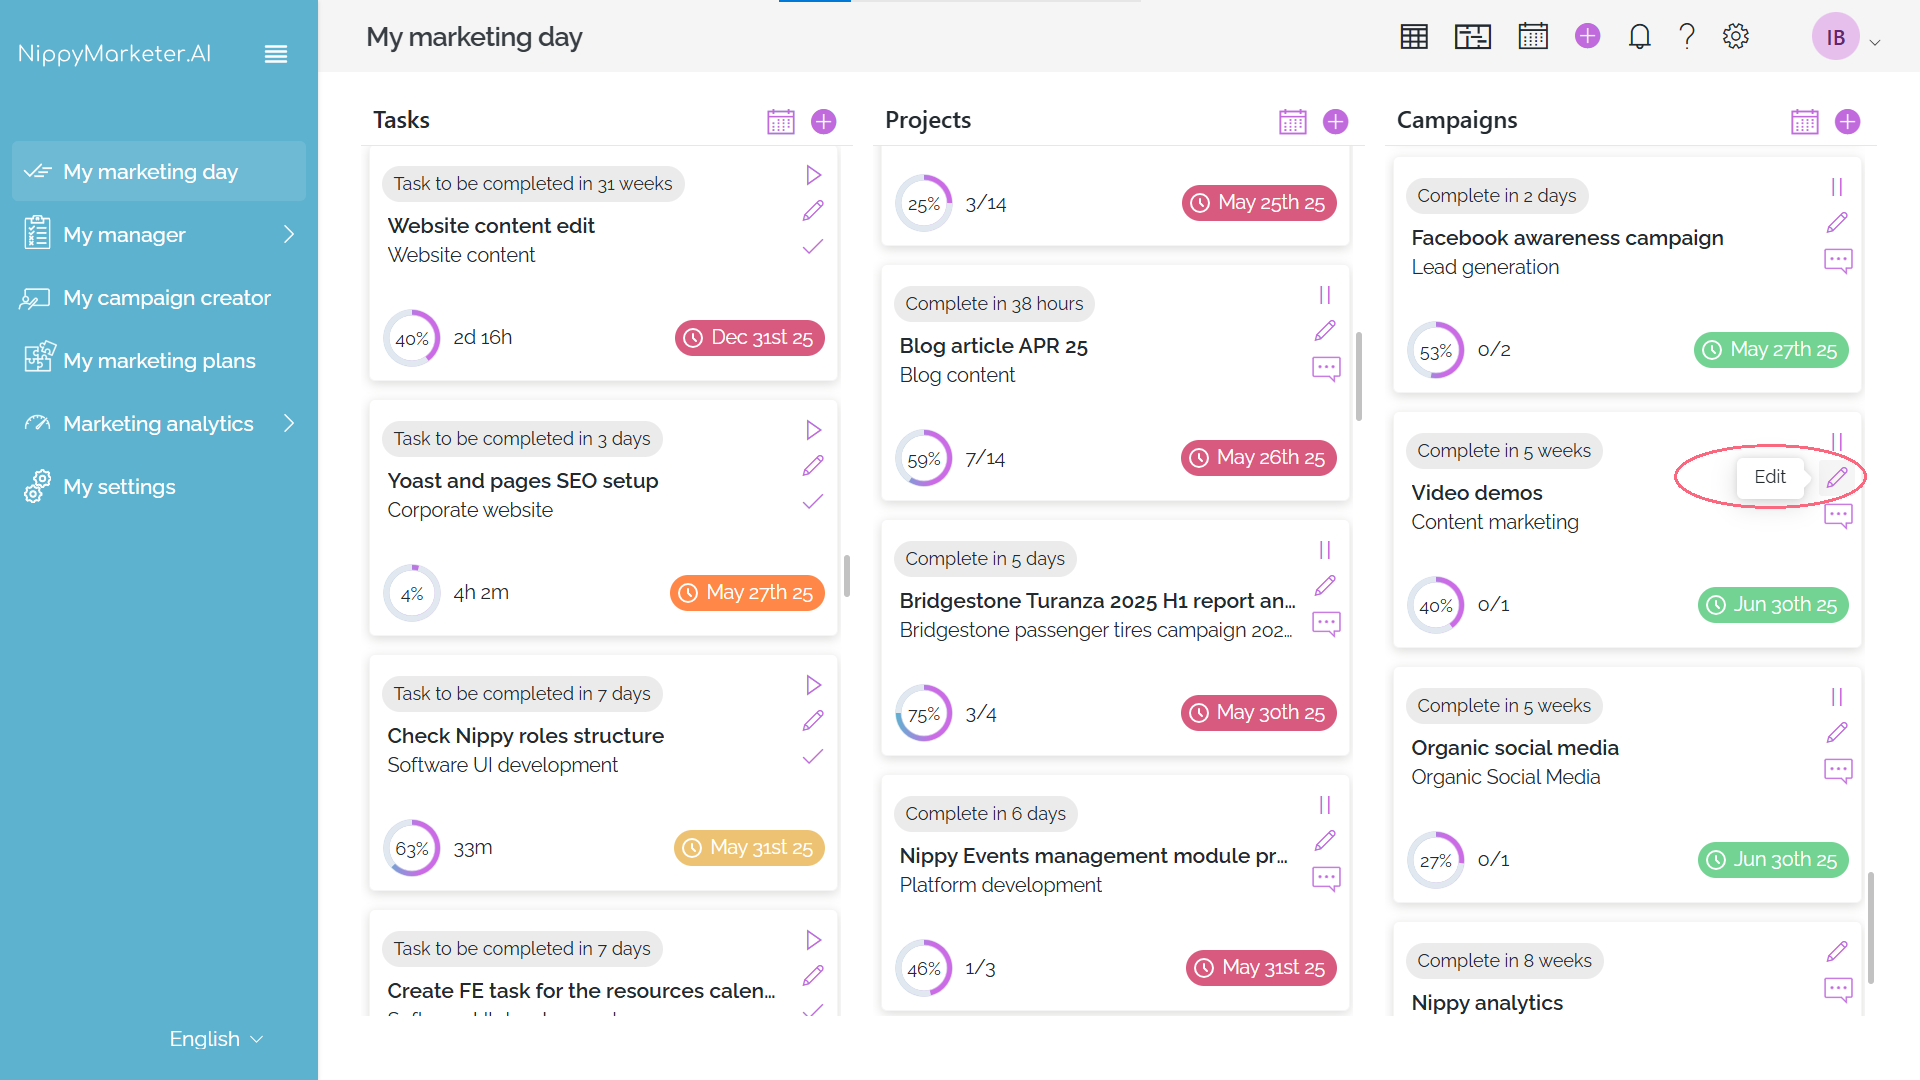Open the IB user account dropdown
Viewport: 1920px width, 1080px height.
pyautogui.click(x=1847, y=38)
